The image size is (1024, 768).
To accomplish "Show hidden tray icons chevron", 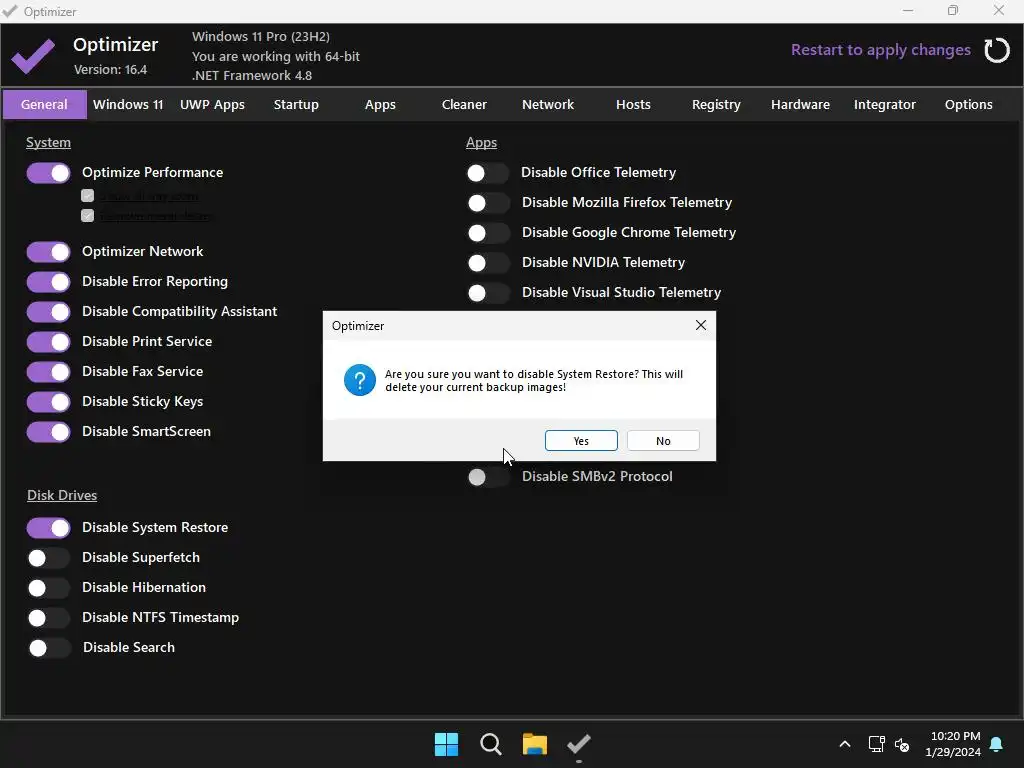I will [x=844, y=744].
